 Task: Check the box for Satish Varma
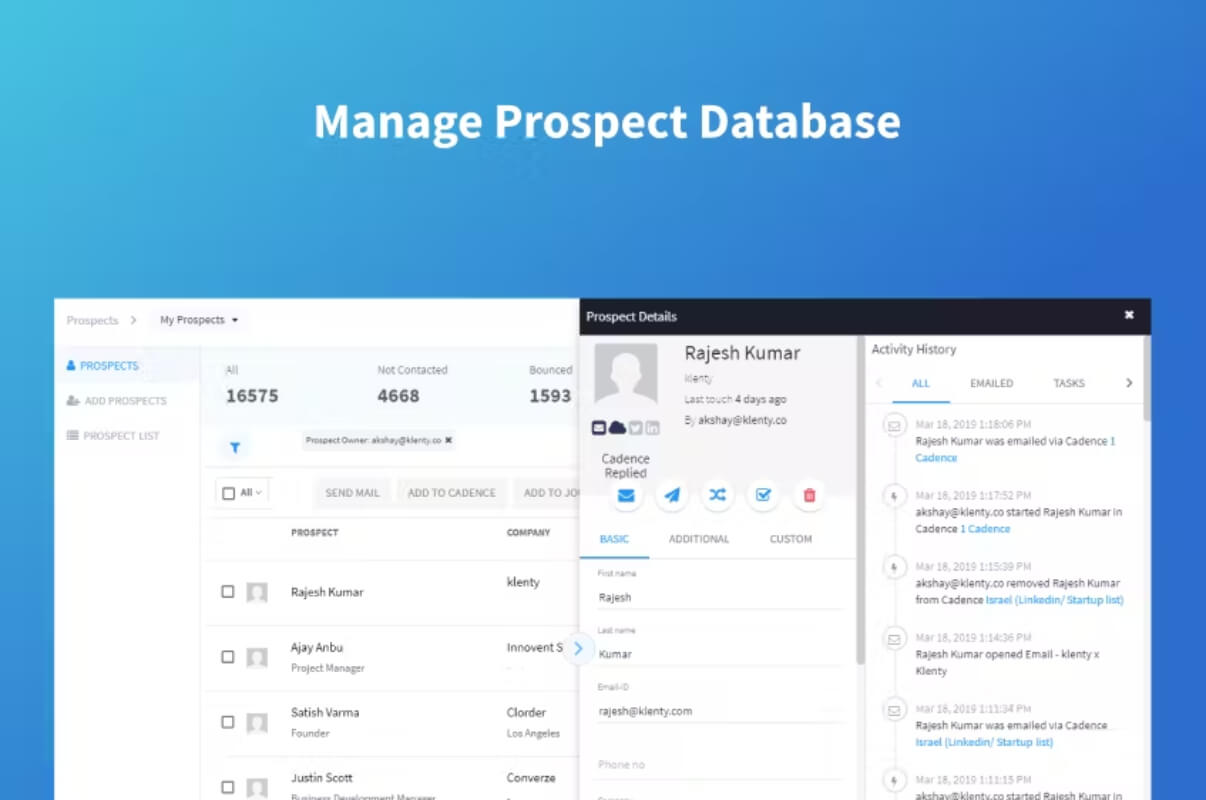point(228,722)
